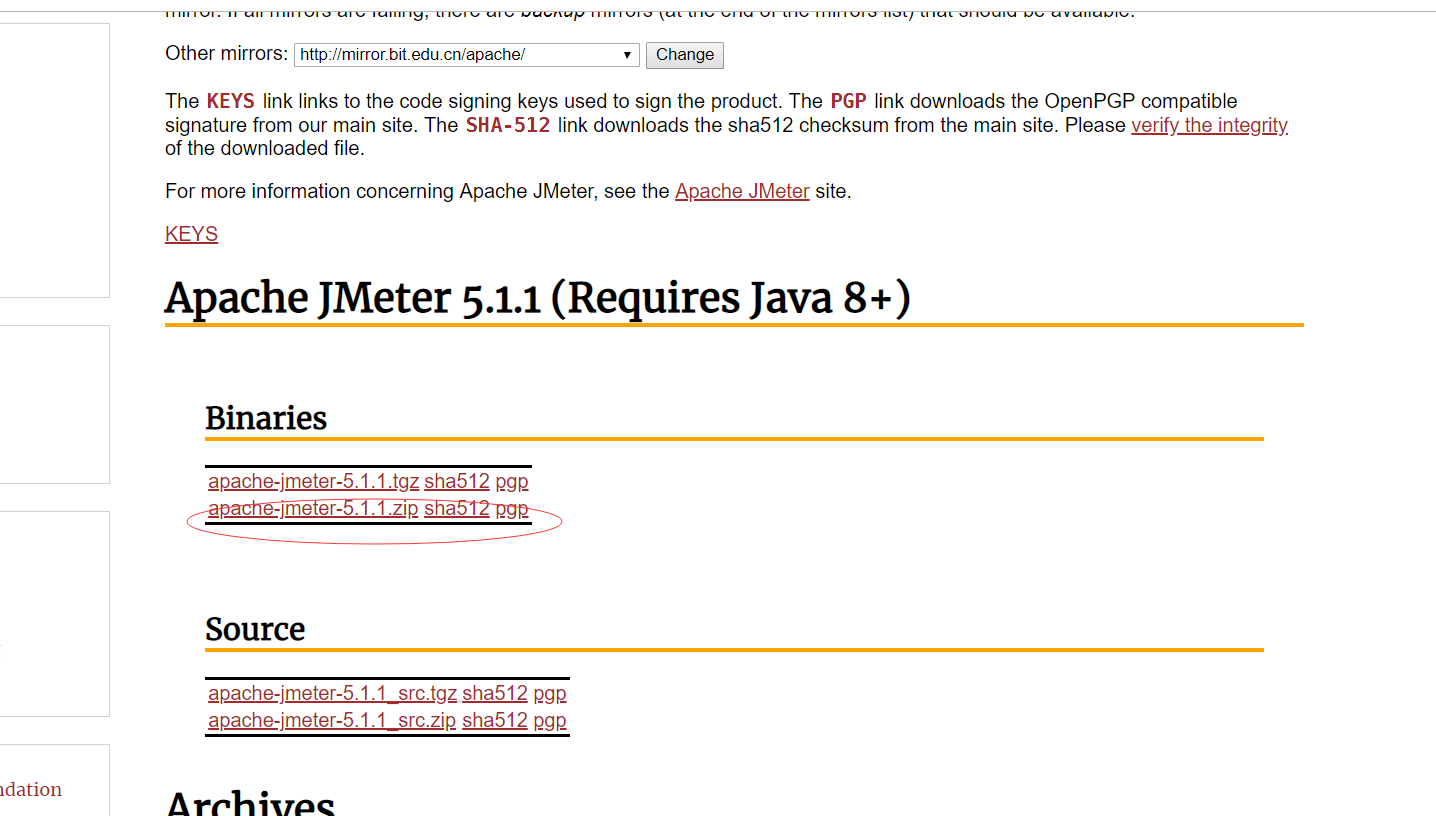
Task: Open the verify the integrity link
Action: tap(1209, 125)
